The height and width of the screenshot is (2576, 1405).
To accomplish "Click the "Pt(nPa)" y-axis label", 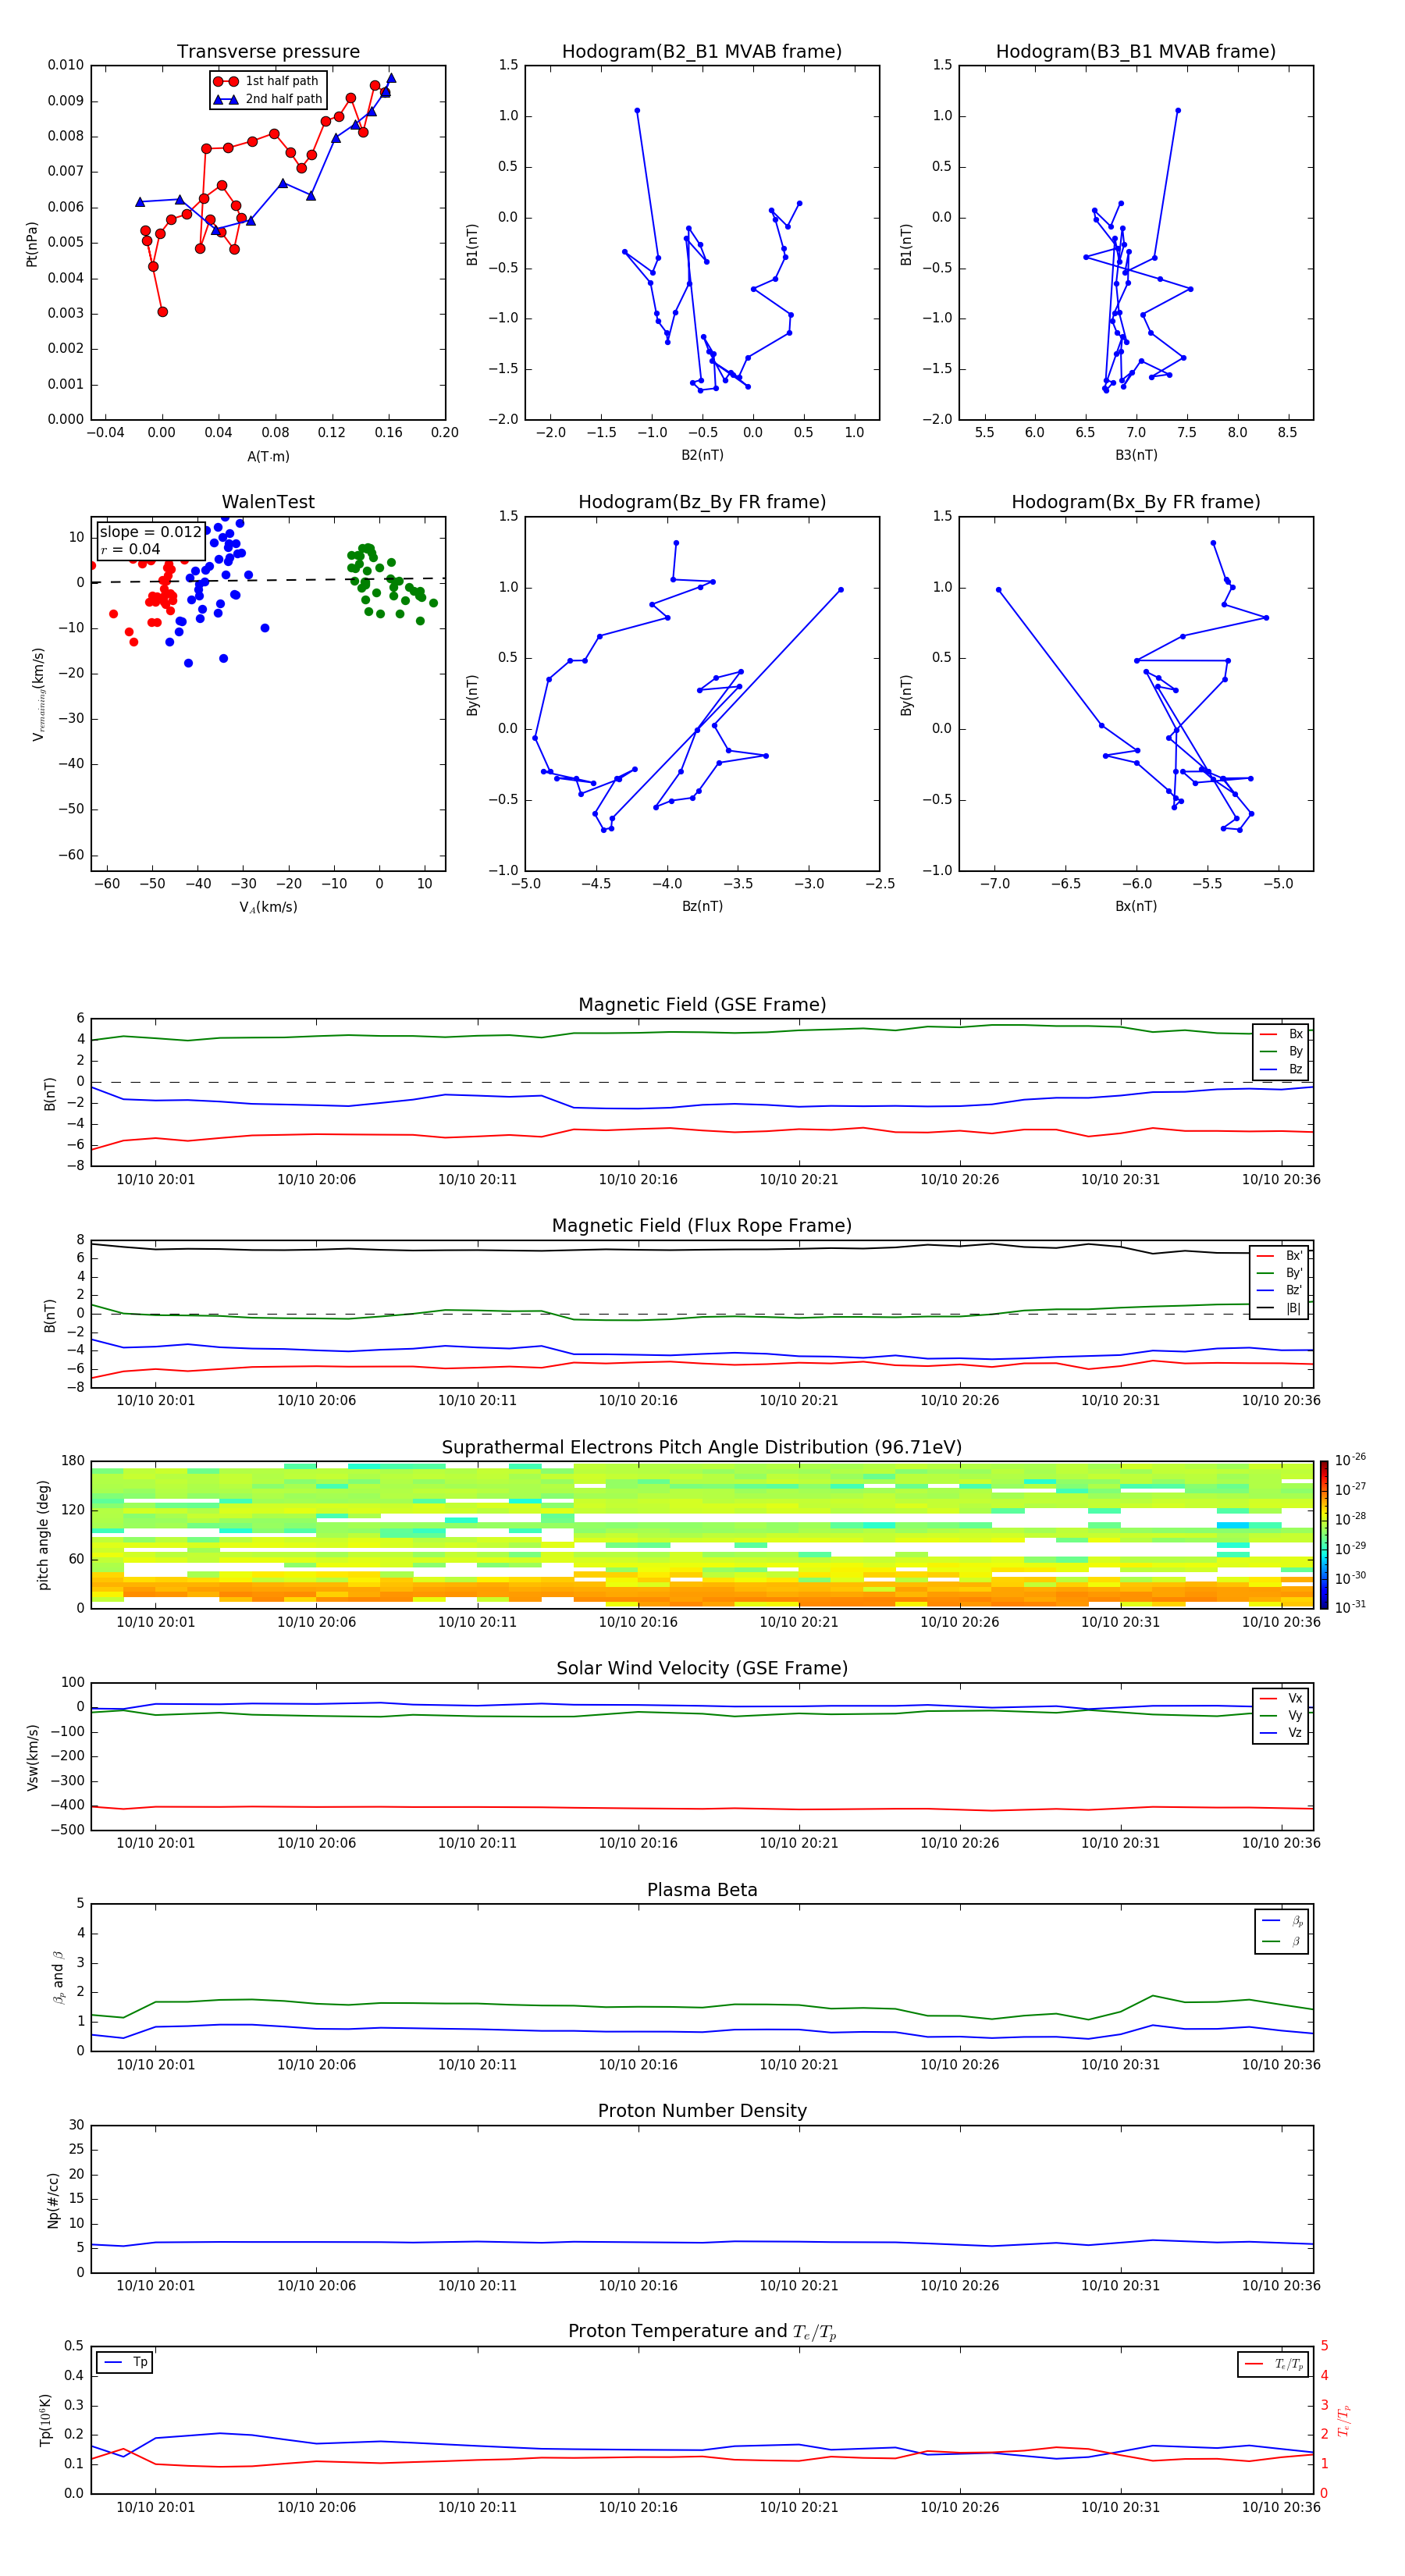I will tap(32, 243).
